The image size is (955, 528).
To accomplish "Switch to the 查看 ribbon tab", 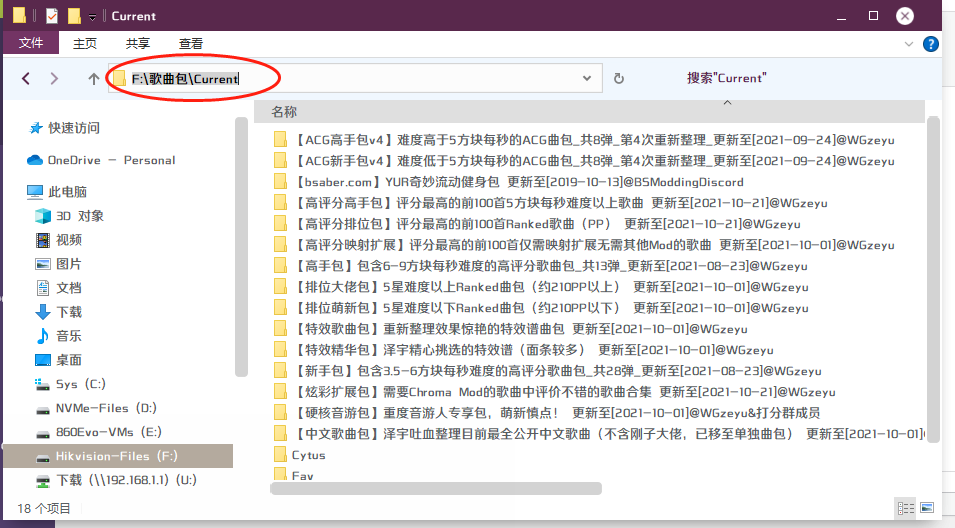I will (191, 43).
